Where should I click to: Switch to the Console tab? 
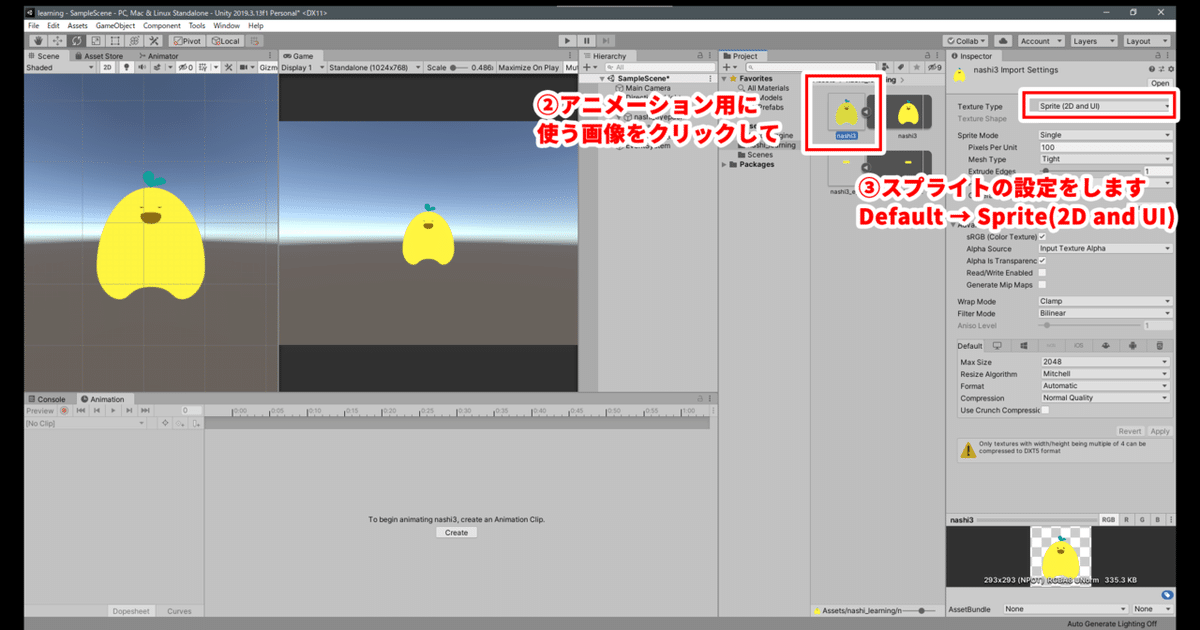click(x=46, y=399)
